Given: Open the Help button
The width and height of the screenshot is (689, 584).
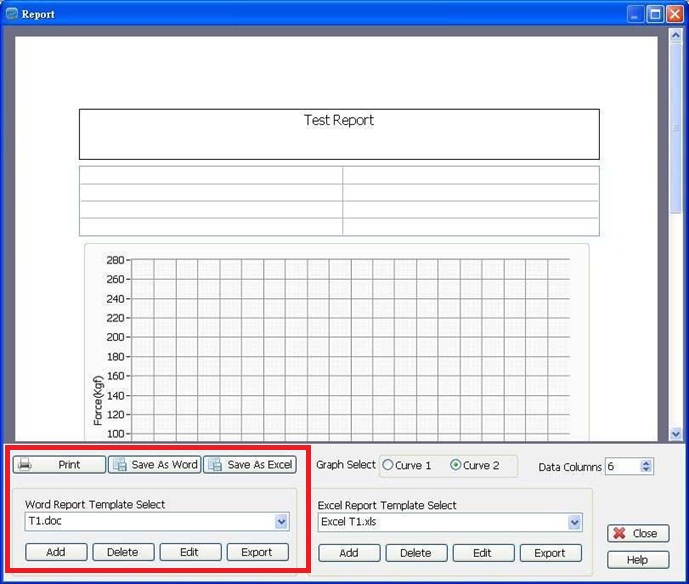Looking at the screenshot, I should (638, 559).
